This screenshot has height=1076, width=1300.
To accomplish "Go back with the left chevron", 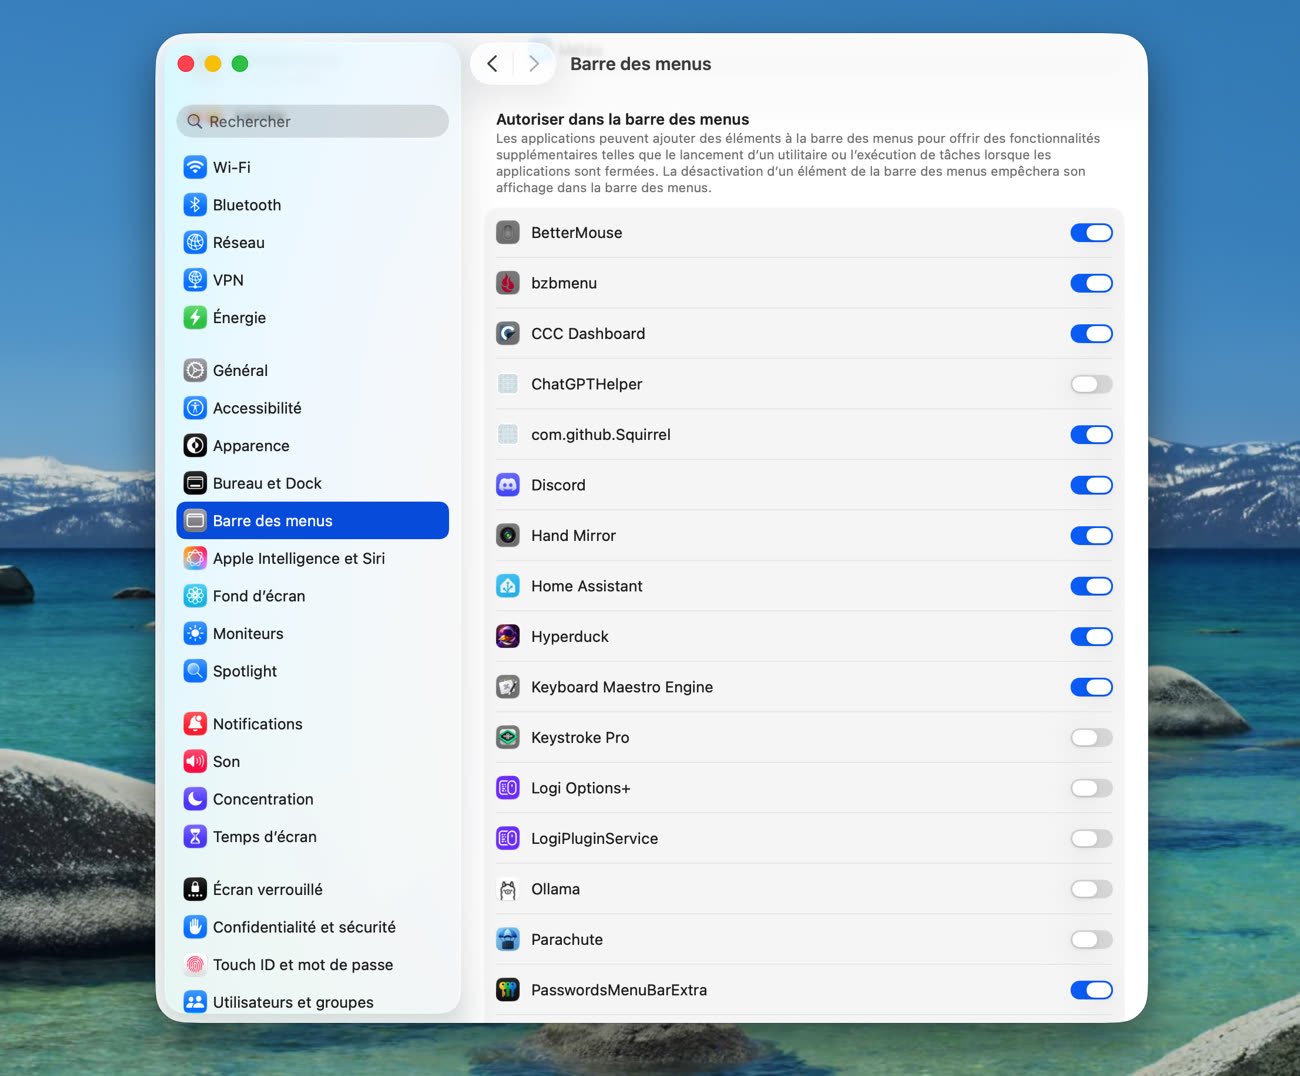I will click(x=492, y=64).
